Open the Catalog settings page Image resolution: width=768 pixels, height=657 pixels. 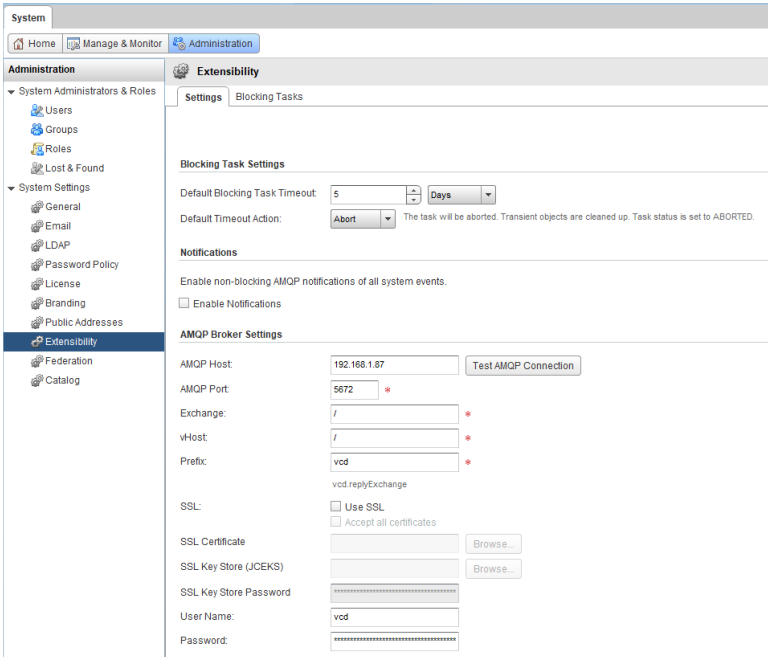[61, 380]
